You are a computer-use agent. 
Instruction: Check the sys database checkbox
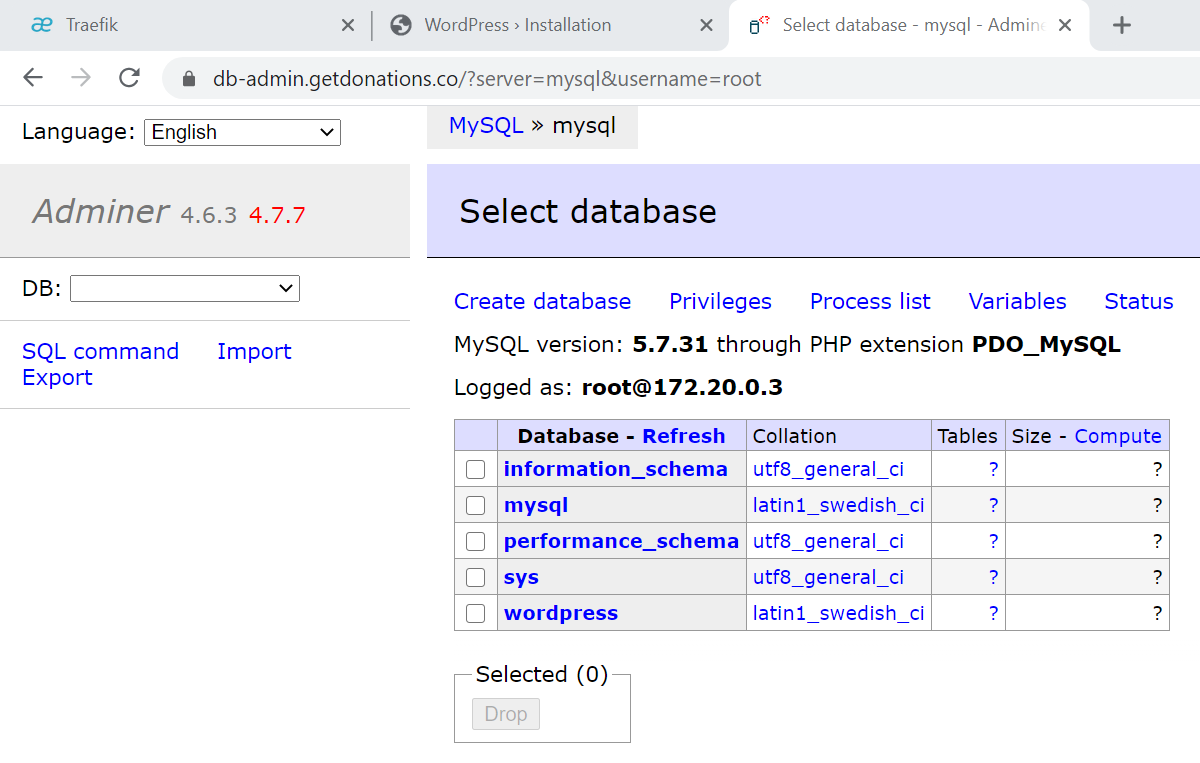tap(476, 577)
